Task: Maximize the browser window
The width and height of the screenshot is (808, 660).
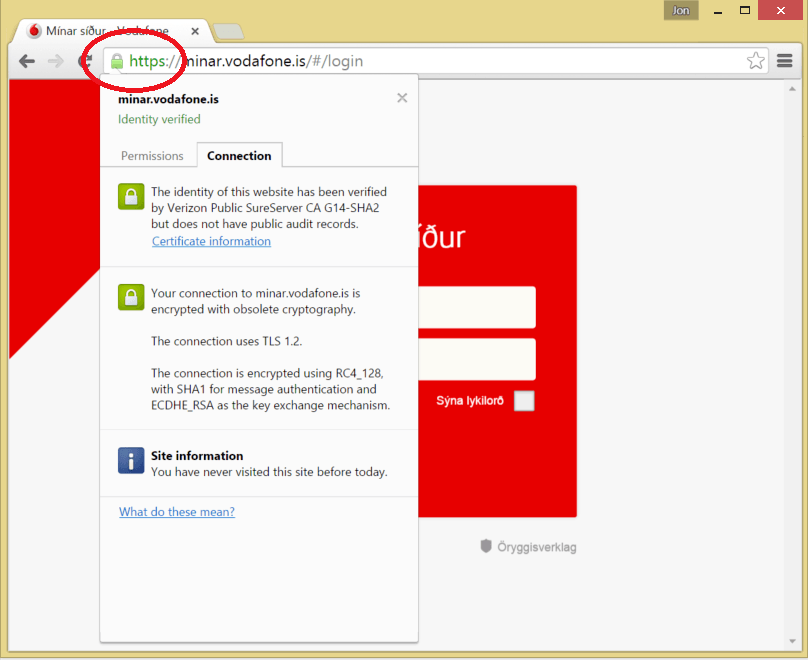Action: [x=745, y=10]
